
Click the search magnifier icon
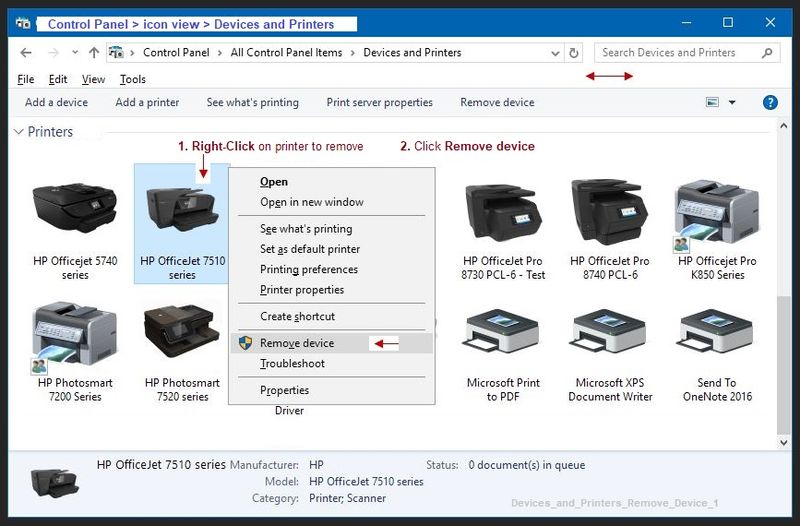[x=767, y=53]
